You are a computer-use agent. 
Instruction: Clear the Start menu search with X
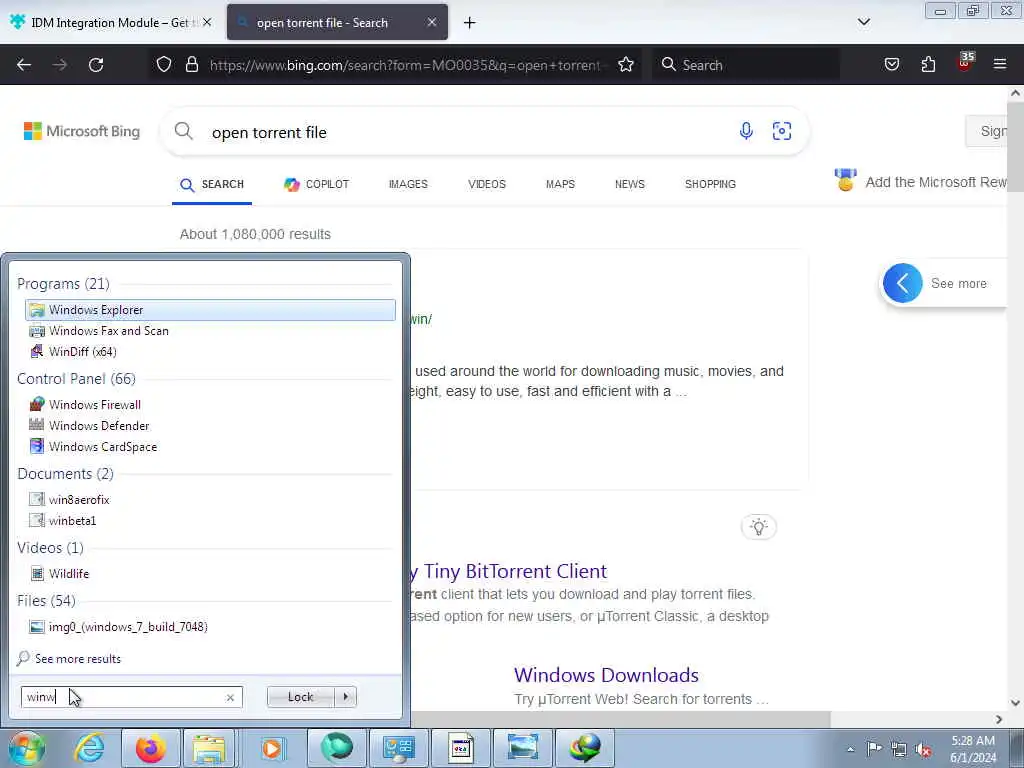click(230, 697)
